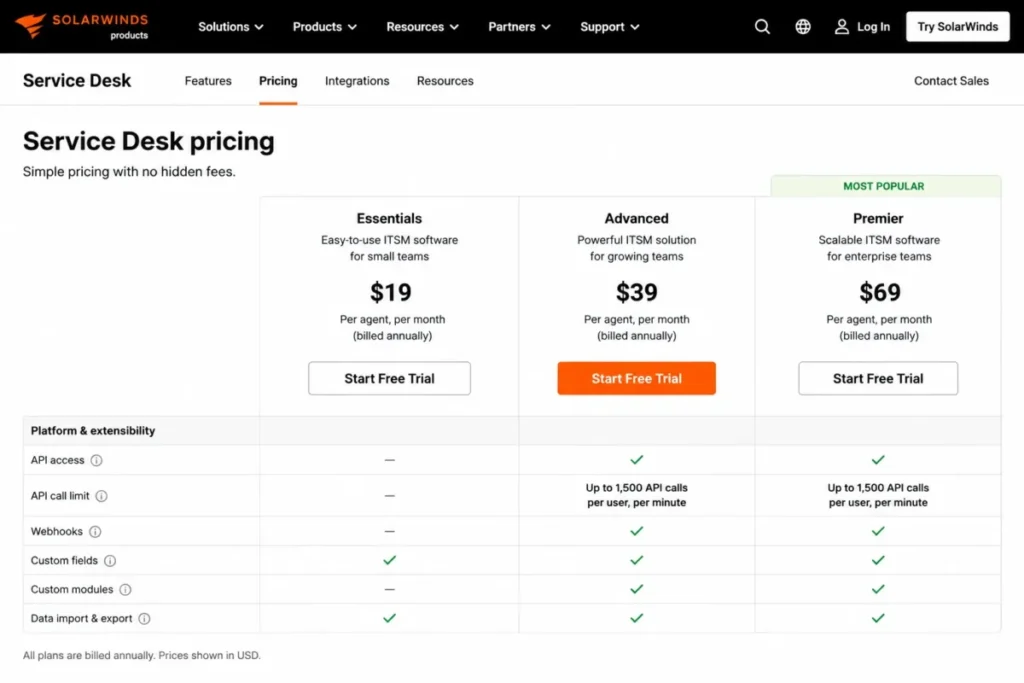The width and height of the screenshot is (1024, 683).
Task: Click Essentials checkmark for Data import & export
Action: click(x=390, y=618)
